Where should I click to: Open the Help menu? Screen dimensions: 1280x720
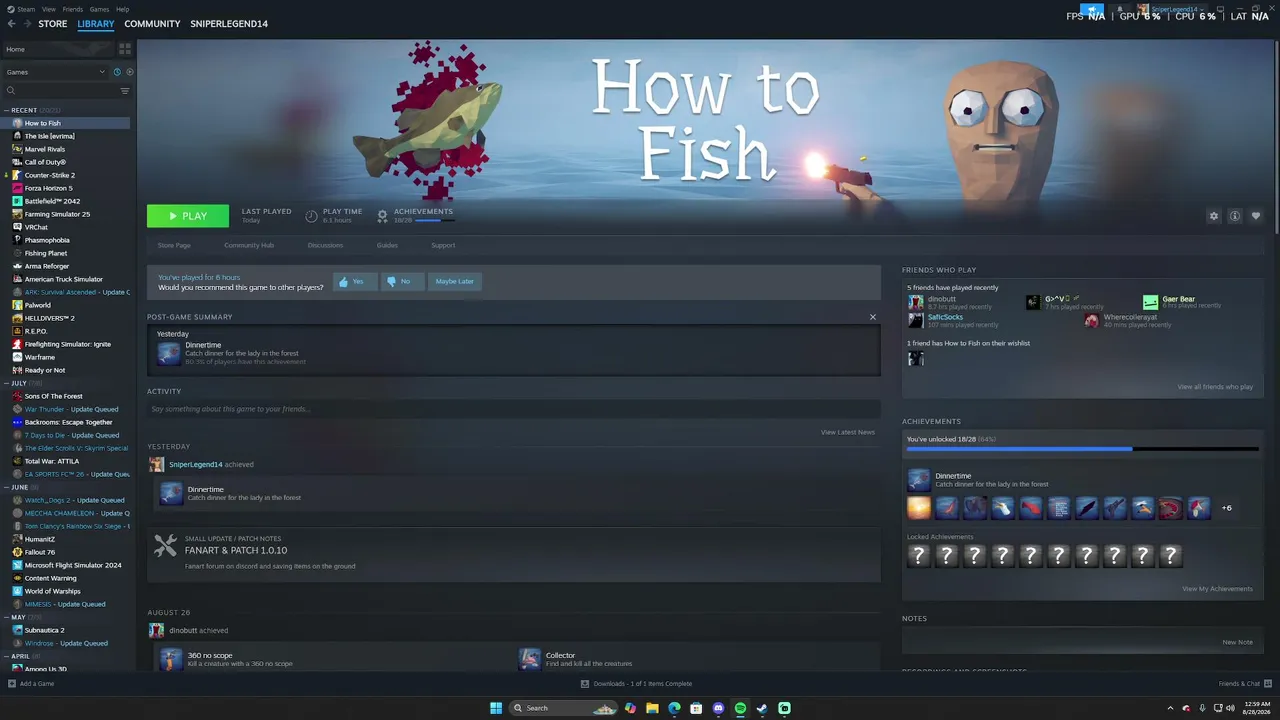click(x=122, y=9)
